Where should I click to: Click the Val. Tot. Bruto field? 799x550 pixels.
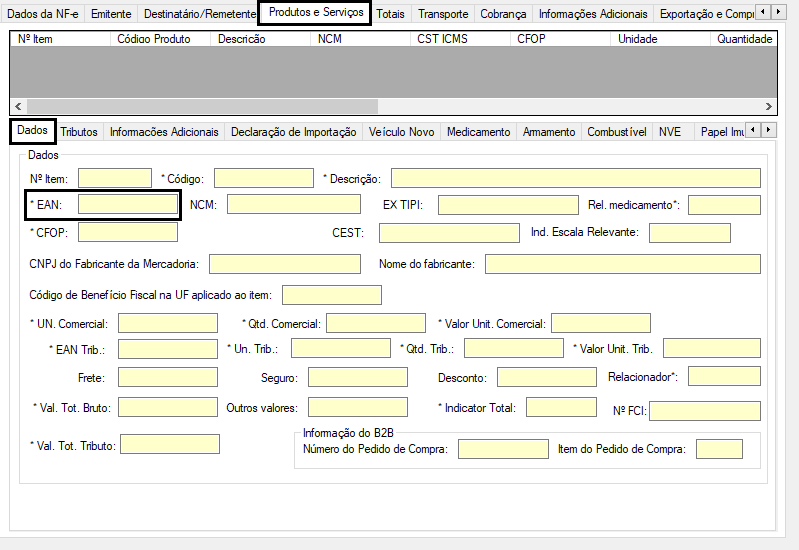pyautogui.click(x=168, y=407)
